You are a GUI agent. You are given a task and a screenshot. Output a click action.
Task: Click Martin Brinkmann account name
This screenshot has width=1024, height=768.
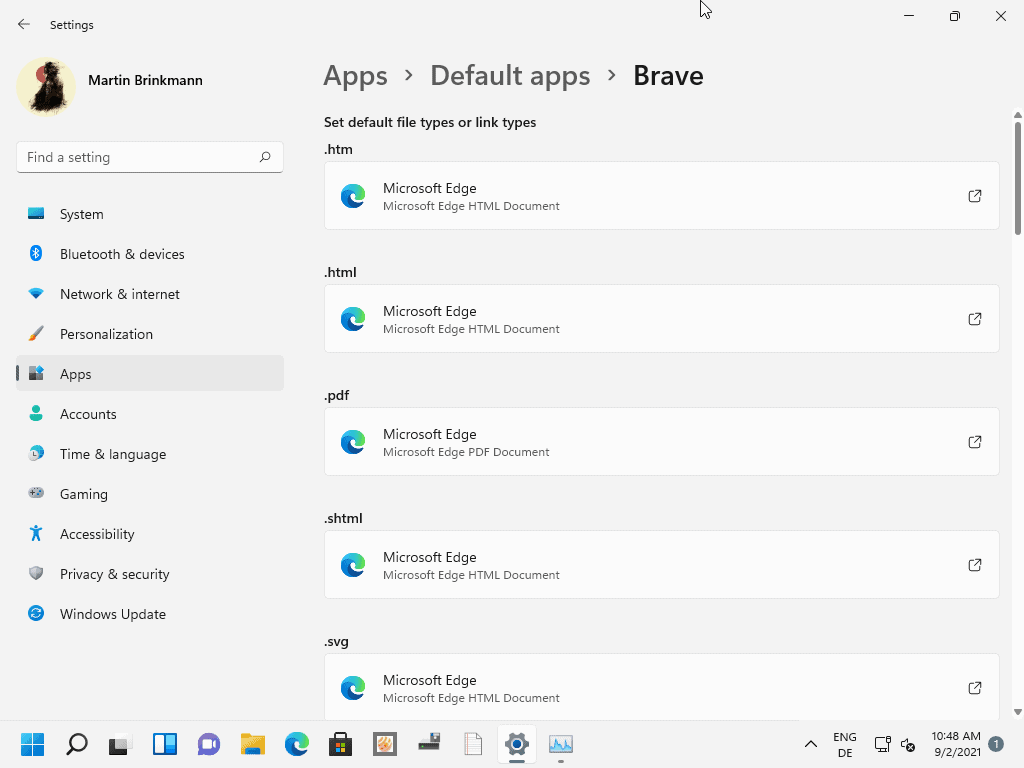click(145, 80)
